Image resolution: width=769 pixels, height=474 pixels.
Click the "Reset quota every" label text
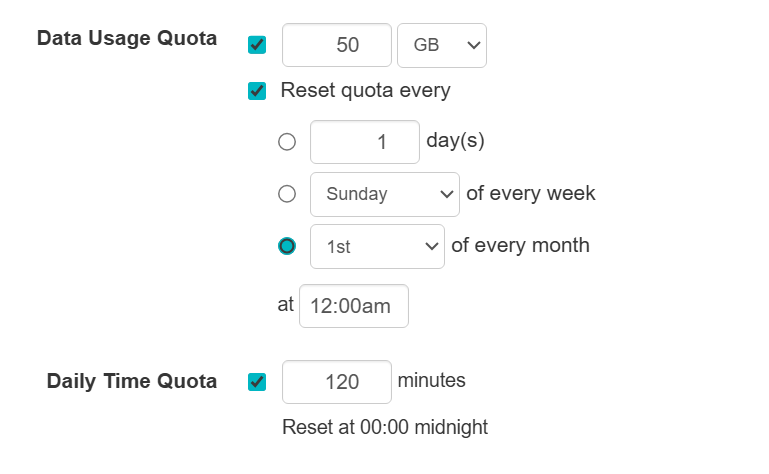click(365, 91)
